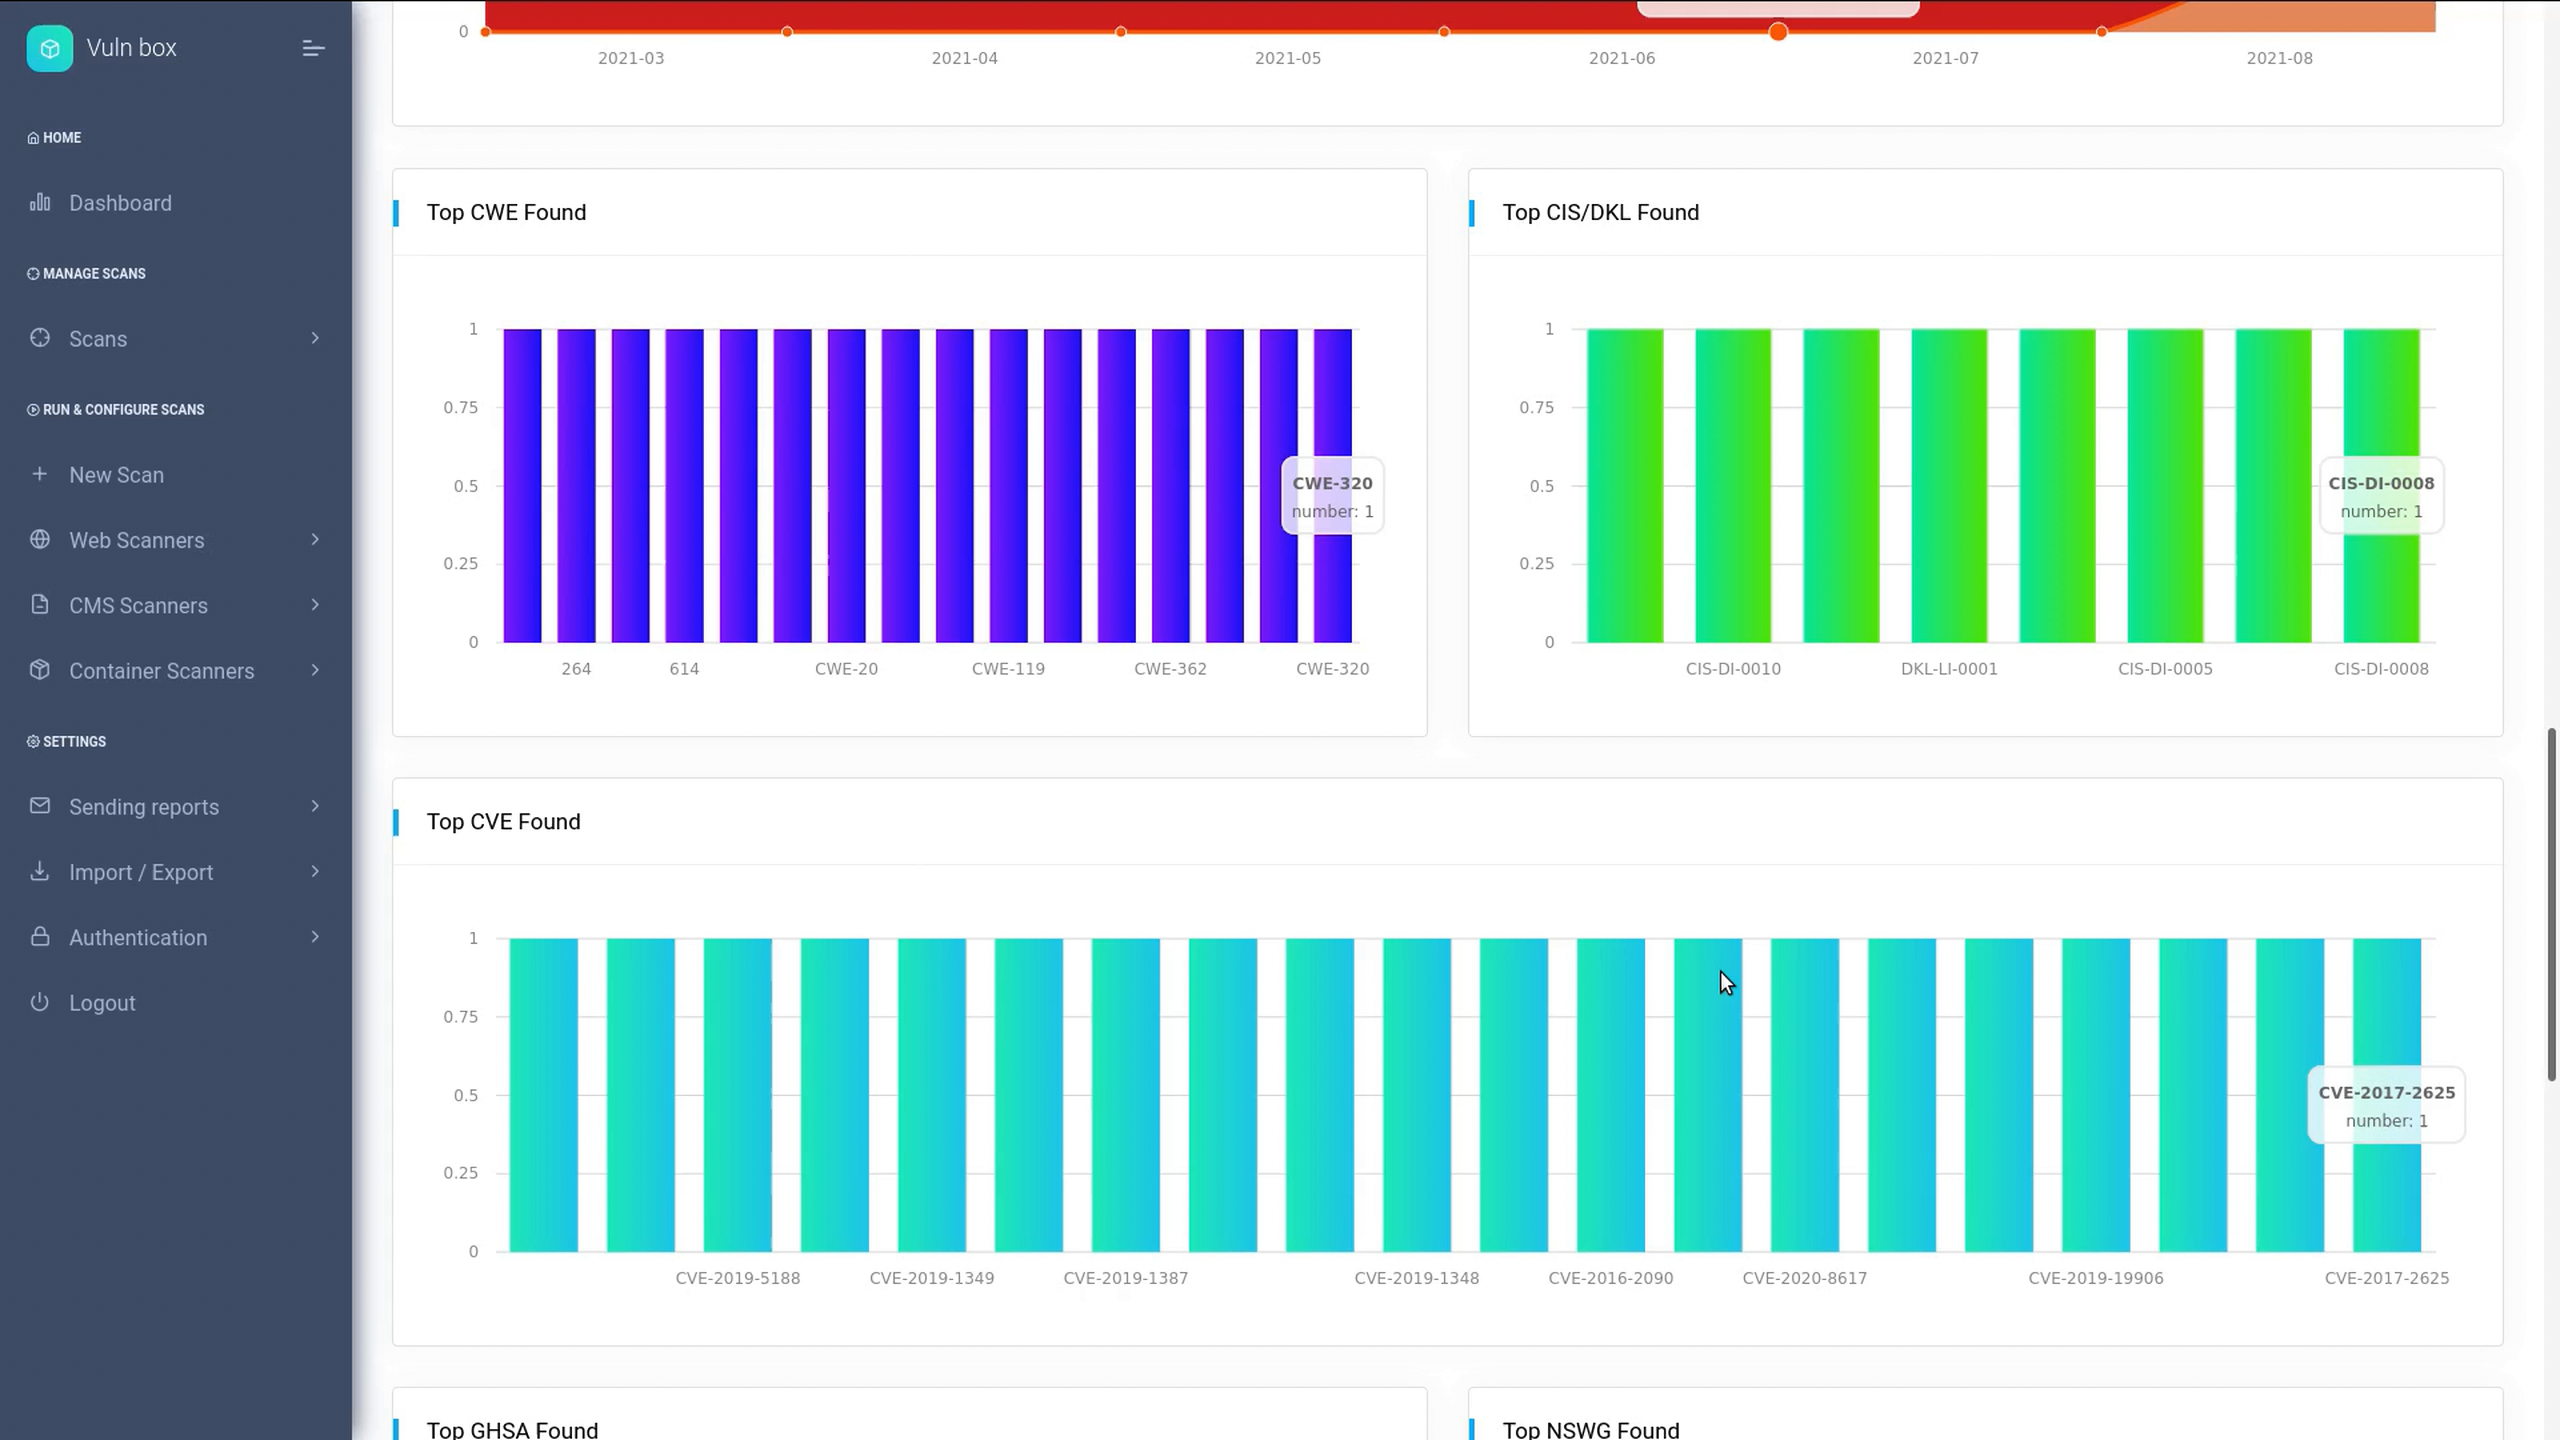Click the CIS-DI-0008 bar in CIS/DKL chart
Viewport: 2560px width, 1440px height.
2381,485
